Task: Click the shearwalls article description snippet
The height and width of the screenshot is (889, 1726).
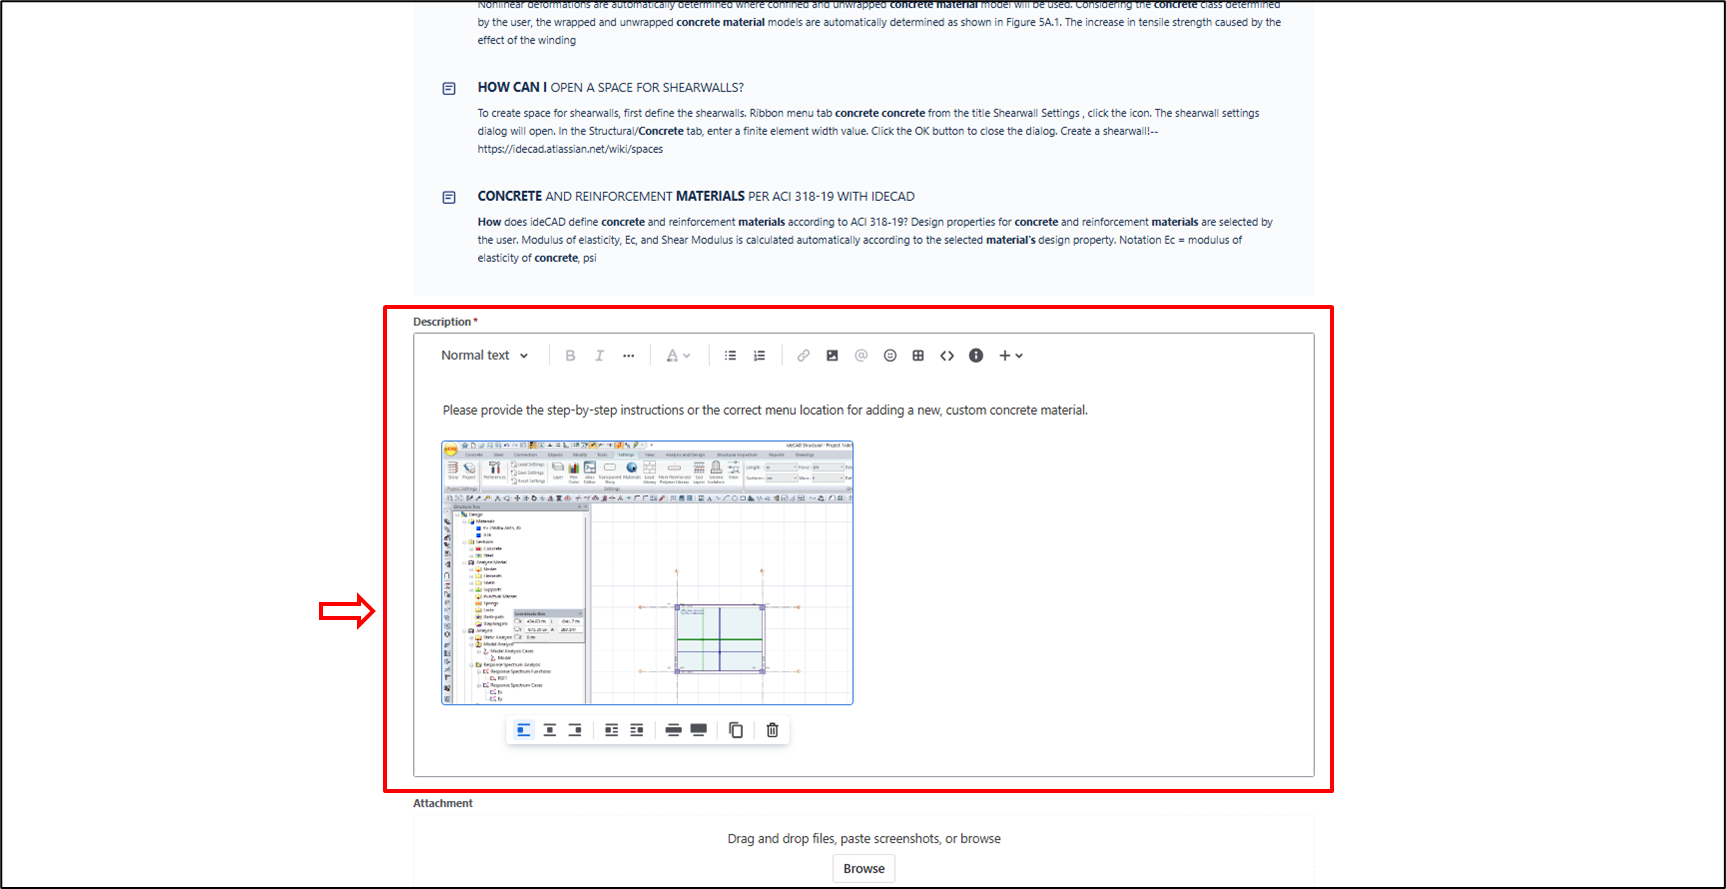Action: pyautogui.click(x=868, y=131)
